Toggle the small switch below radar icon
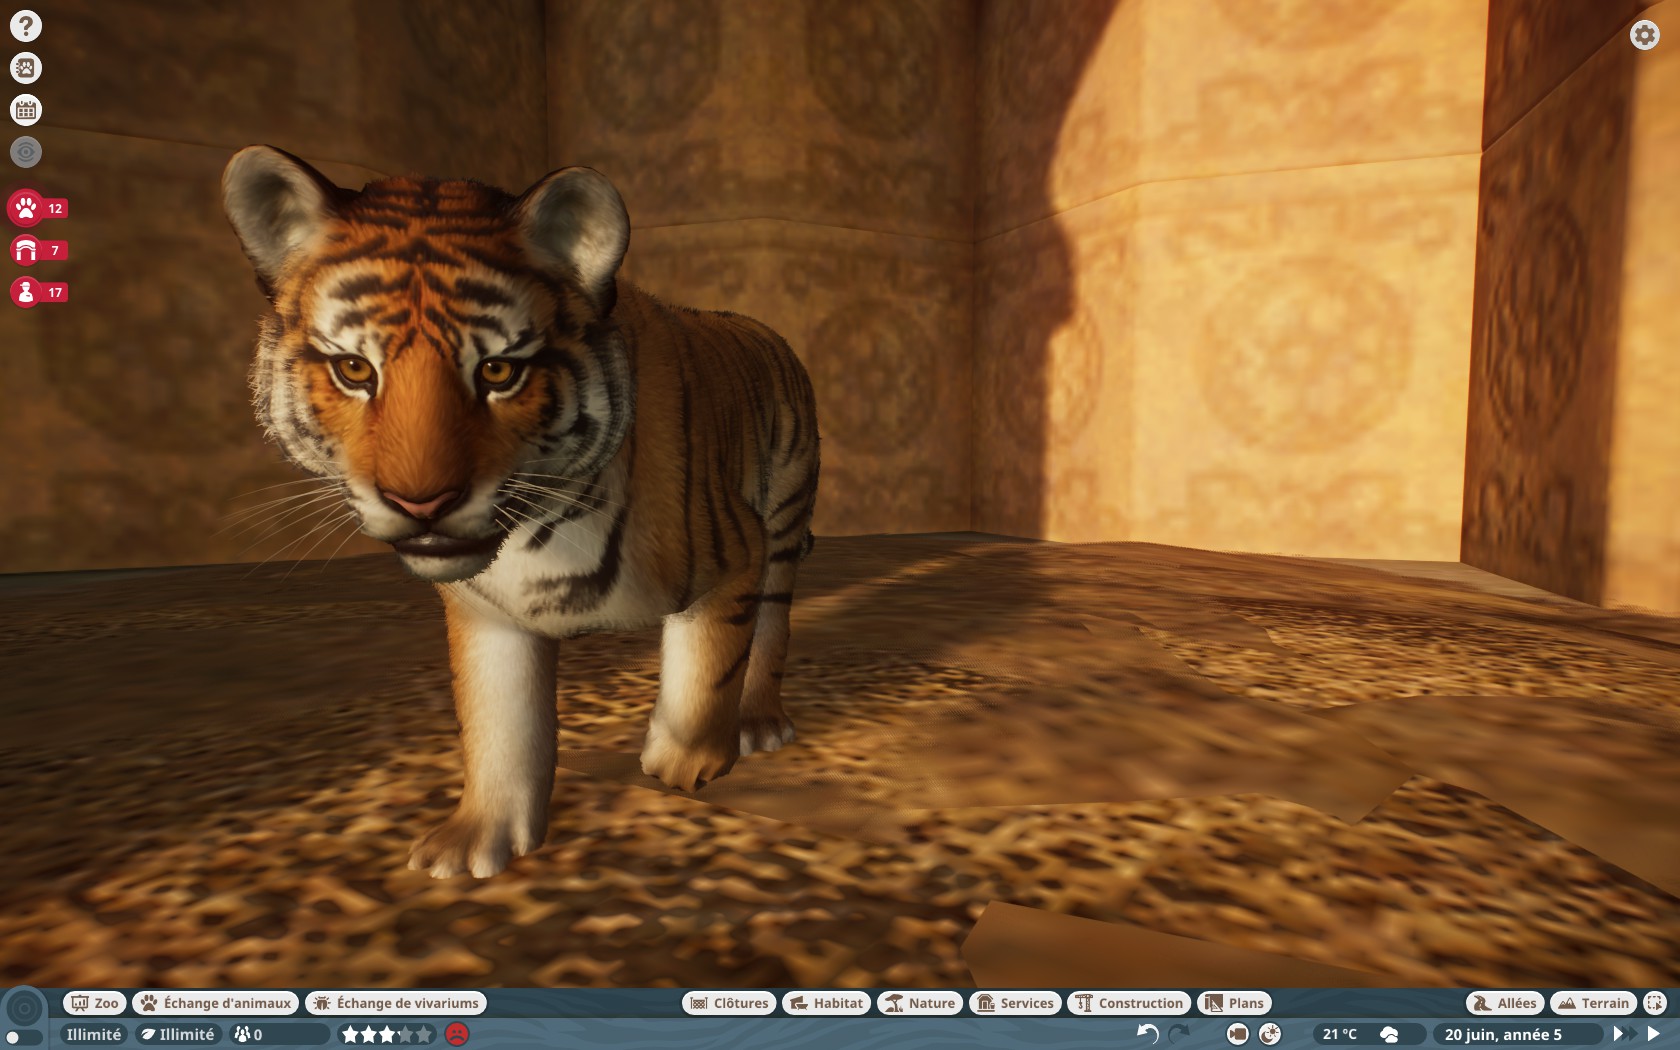Screen dimensions: 1680x1050 (x=23, y=1038)
